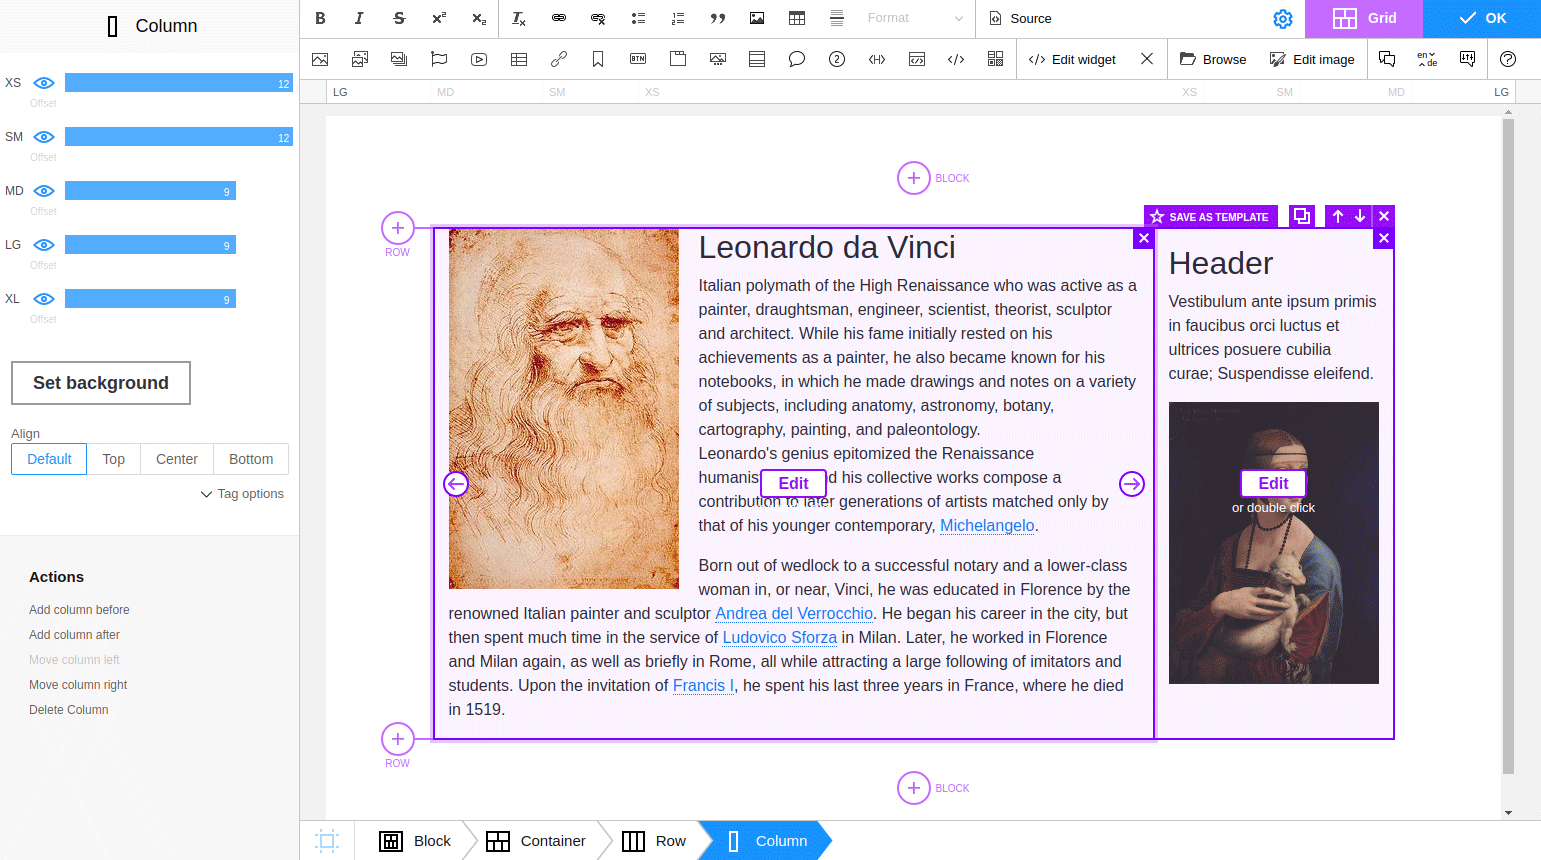Insert a video using the play icon
This screenshot has width=1541, height=860.
pos(479,59)
